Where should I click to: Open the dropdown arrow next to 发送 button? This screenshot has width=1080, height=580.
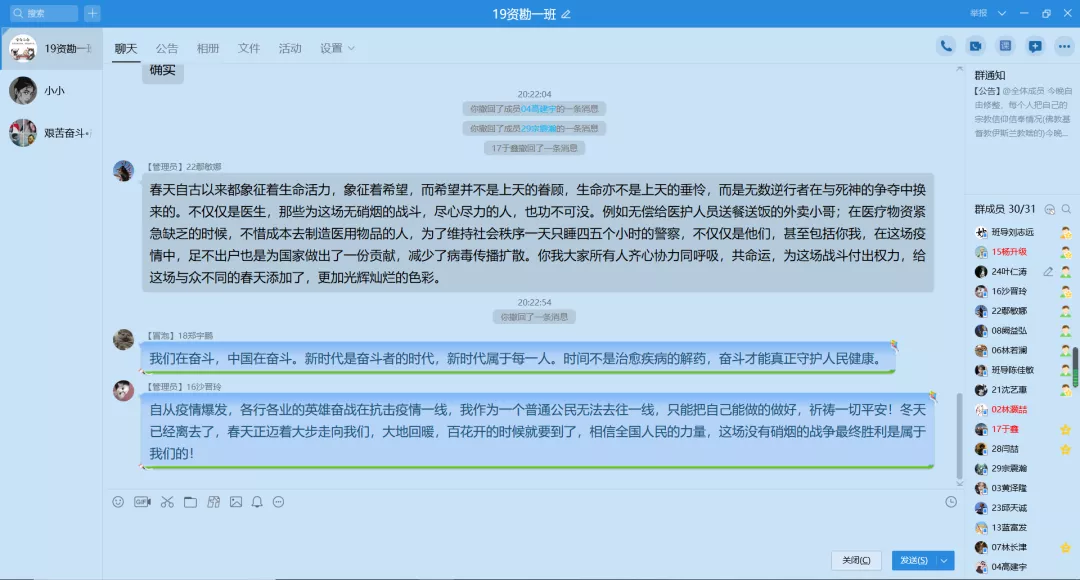[945, 560]
